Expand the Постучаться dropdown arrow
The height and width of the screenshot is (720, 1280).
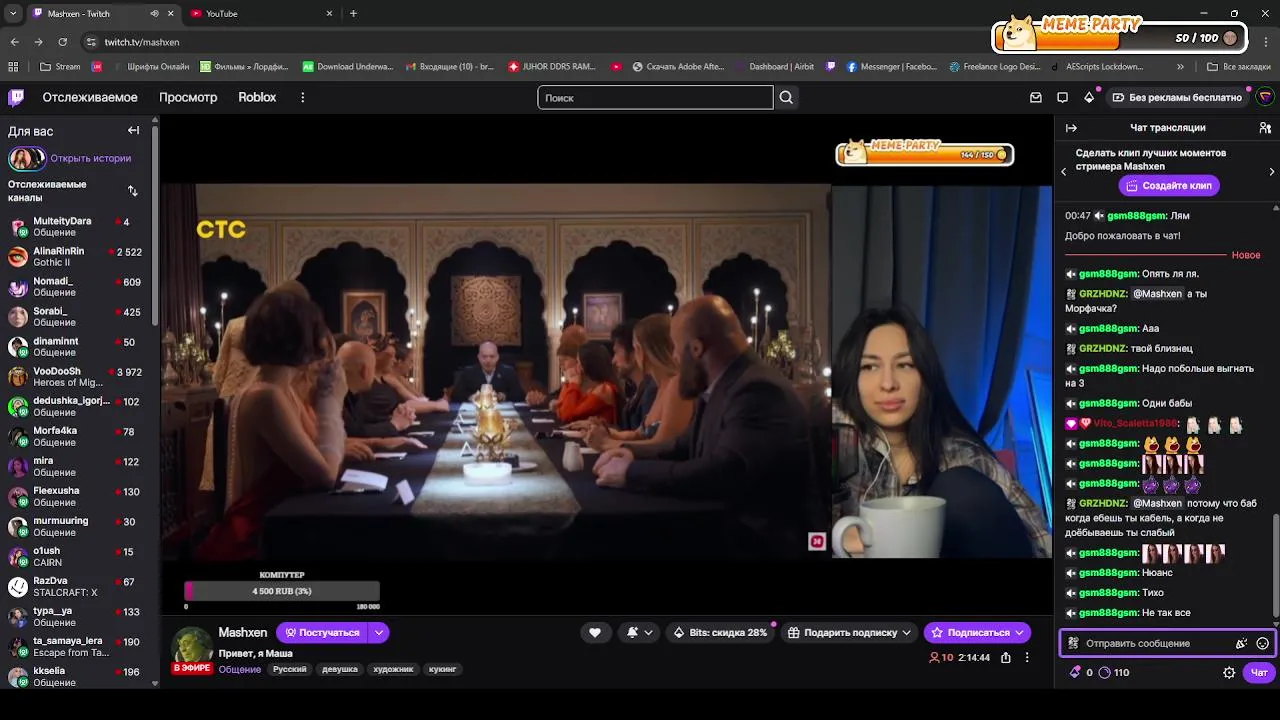(x=379, y=632)
